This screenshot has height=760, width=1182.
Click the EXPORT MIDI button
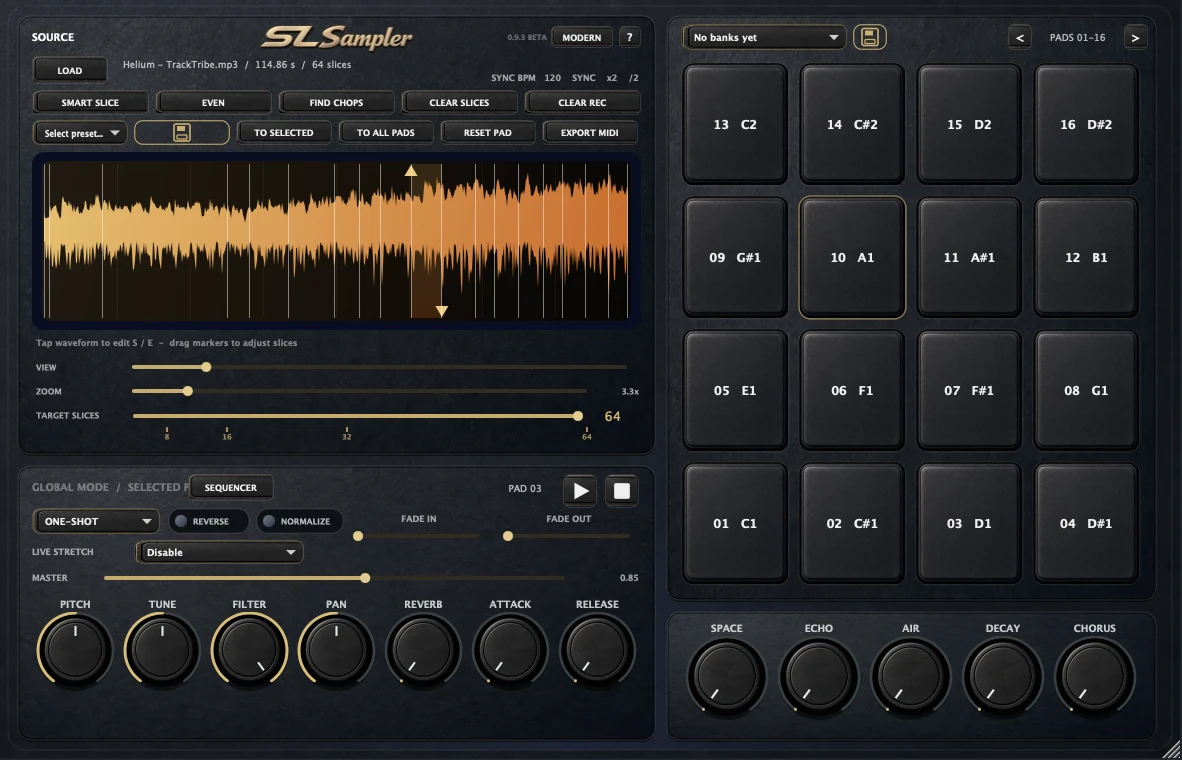pyautogui.click(x=589, y=133)
